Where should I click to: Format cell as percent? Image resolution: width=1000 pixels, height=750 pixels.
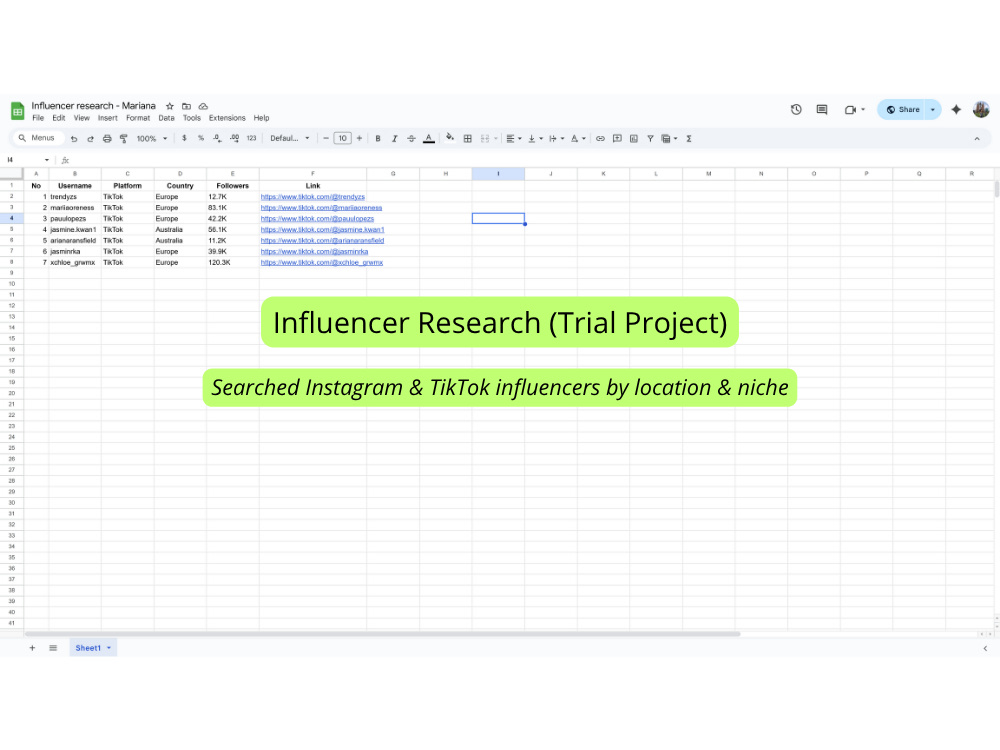click(x=201, y=138)
